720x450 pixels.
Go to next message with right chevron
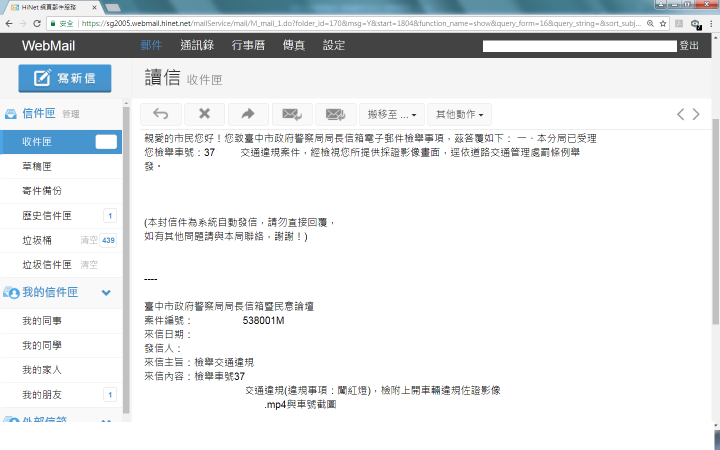coord(696,114)
